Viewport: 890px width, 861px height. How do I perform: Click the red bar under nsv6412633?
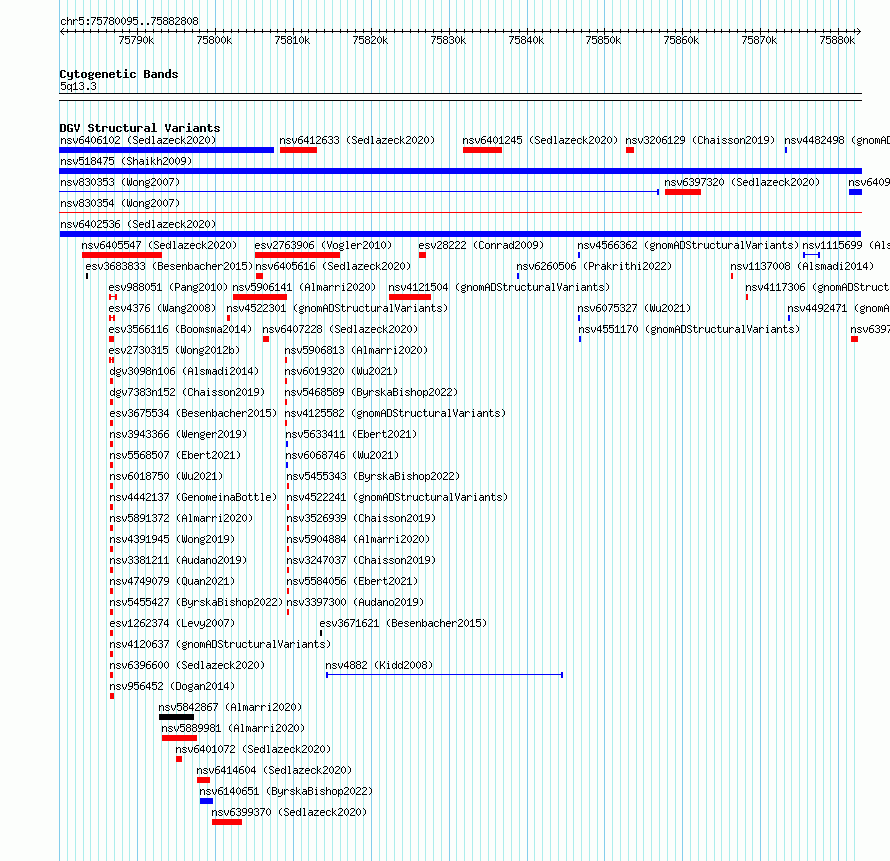click(298, 150)
